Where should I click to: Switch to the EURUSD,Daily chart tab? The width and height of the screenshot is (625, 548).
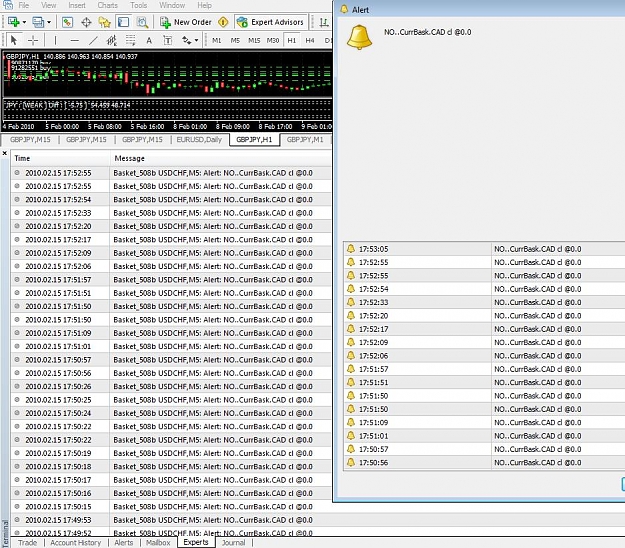pos(199,139)
